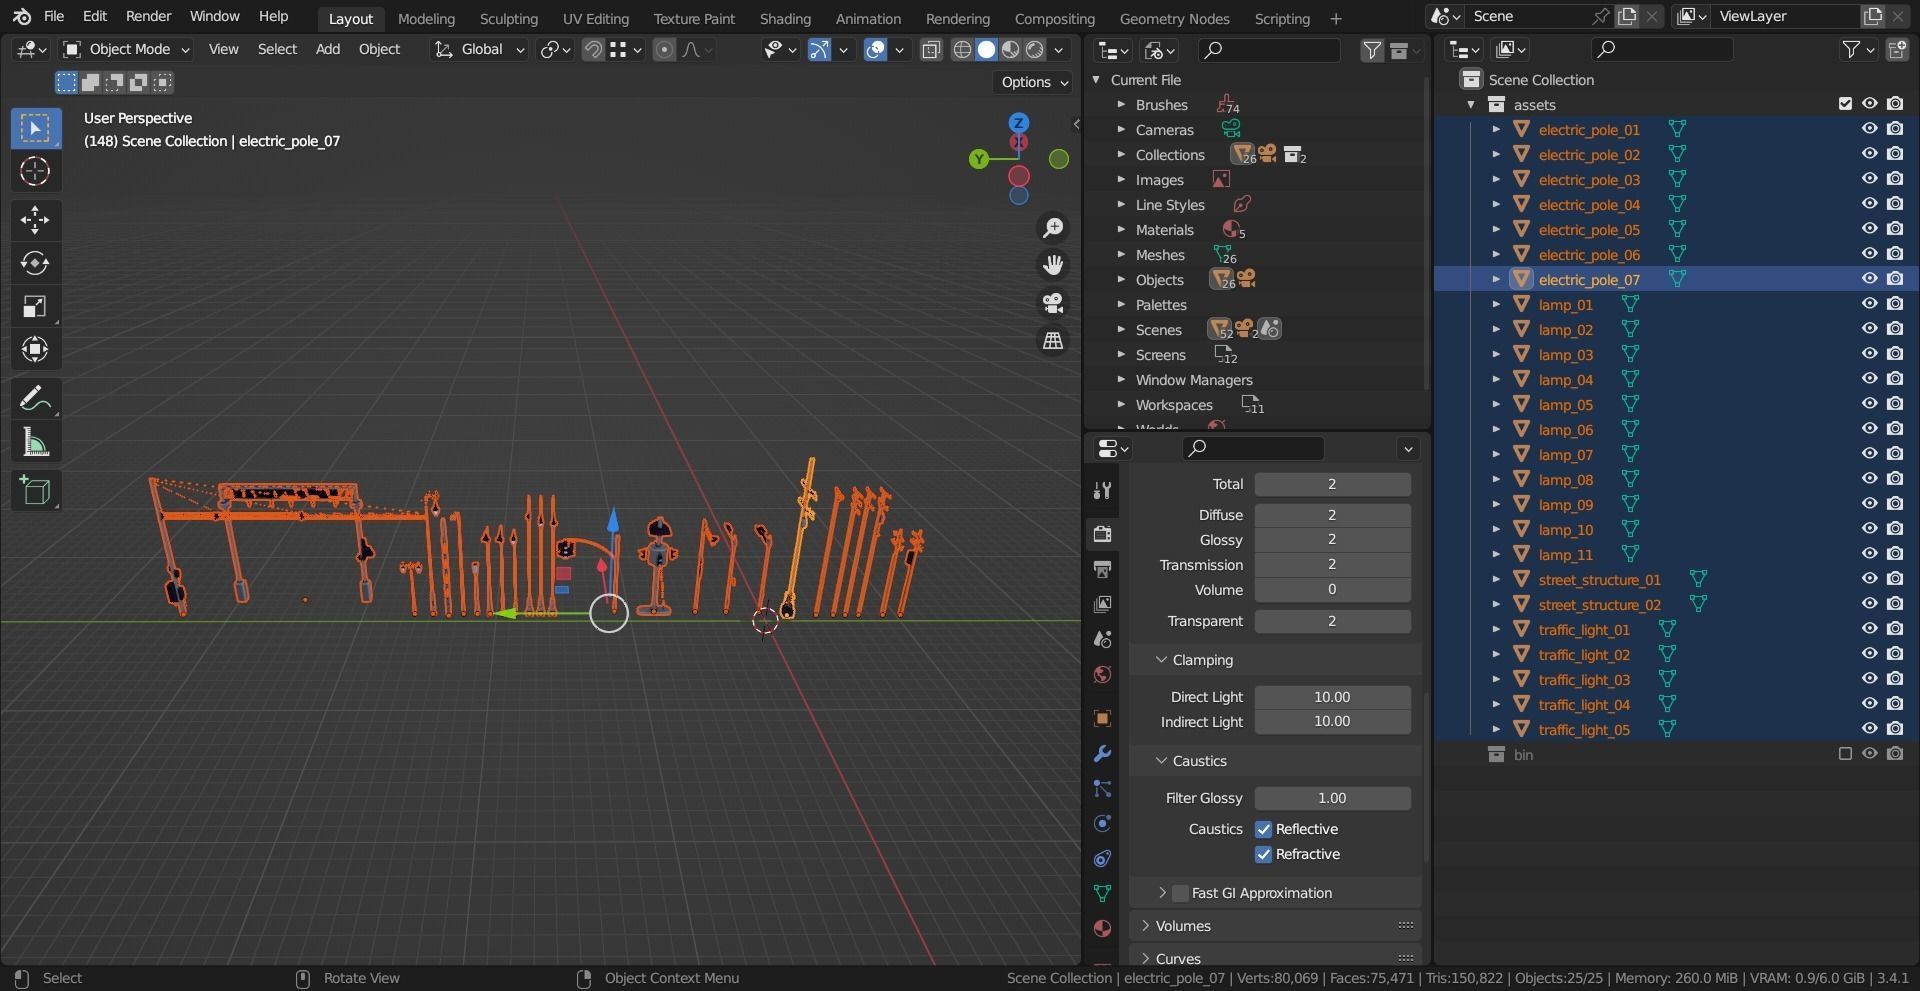Select the Add Cube tool

[35, 491]
